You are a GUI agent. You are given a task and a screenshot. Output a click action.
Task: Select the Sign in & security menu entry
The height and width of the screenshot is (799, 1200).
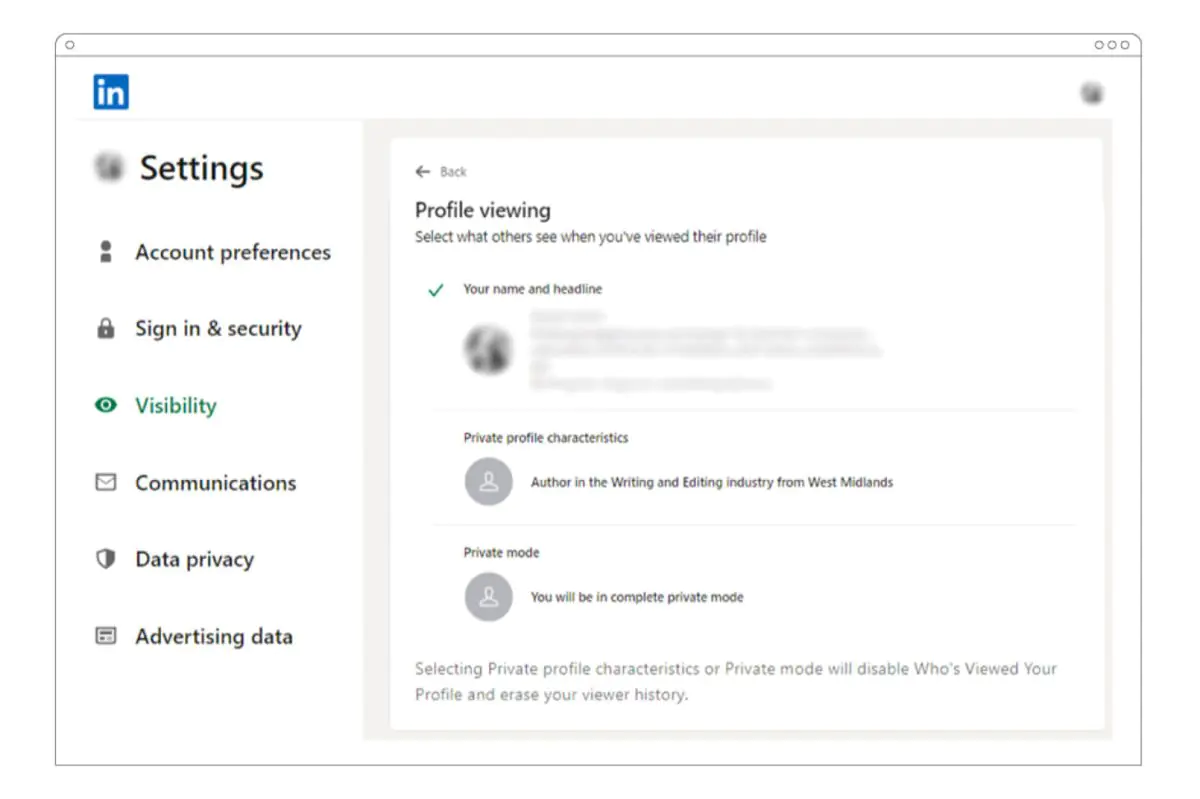click(218, 329)
